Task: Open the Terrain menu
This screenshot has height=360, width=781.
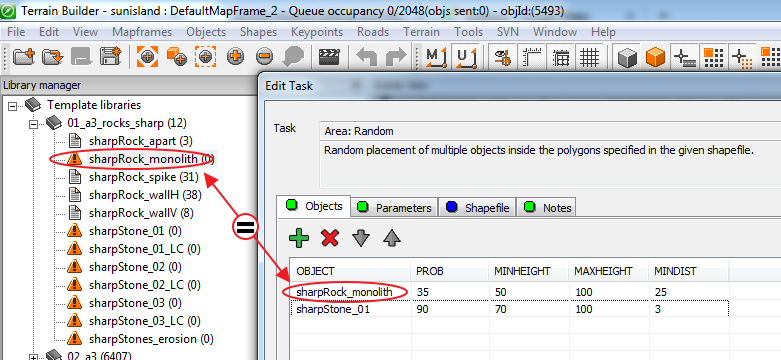Action: 421,32
